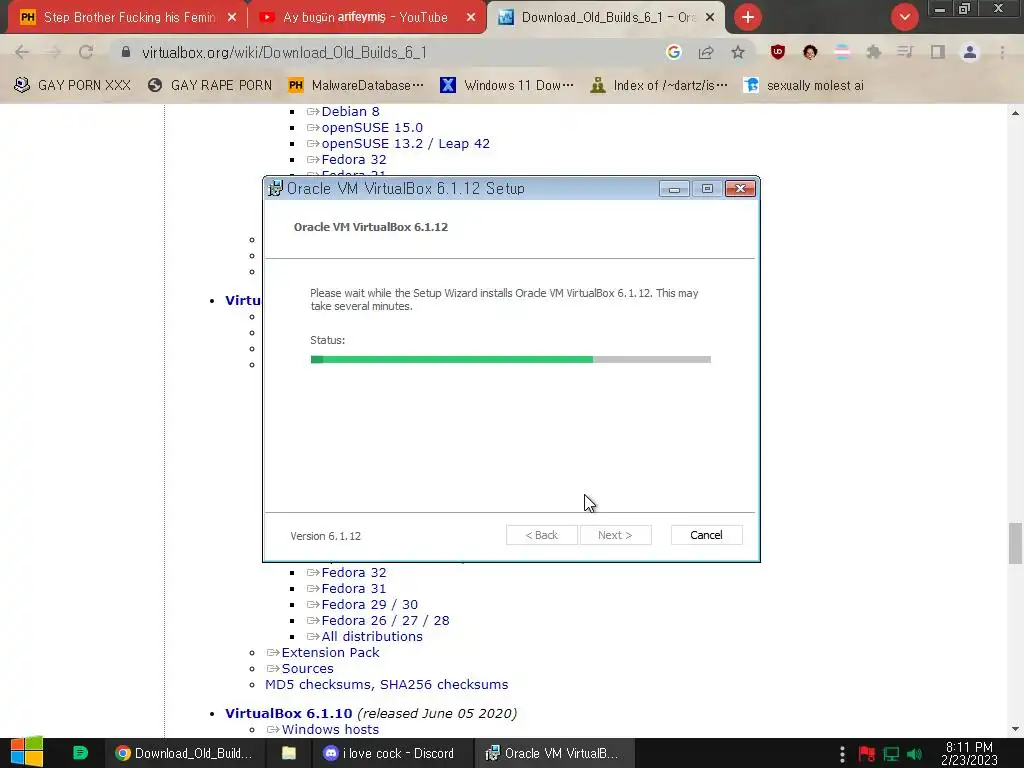1024x768 pixels.
Task: Cancel the VirtualBox 6.1.12 setup
Action: click(x=706, y=535)
